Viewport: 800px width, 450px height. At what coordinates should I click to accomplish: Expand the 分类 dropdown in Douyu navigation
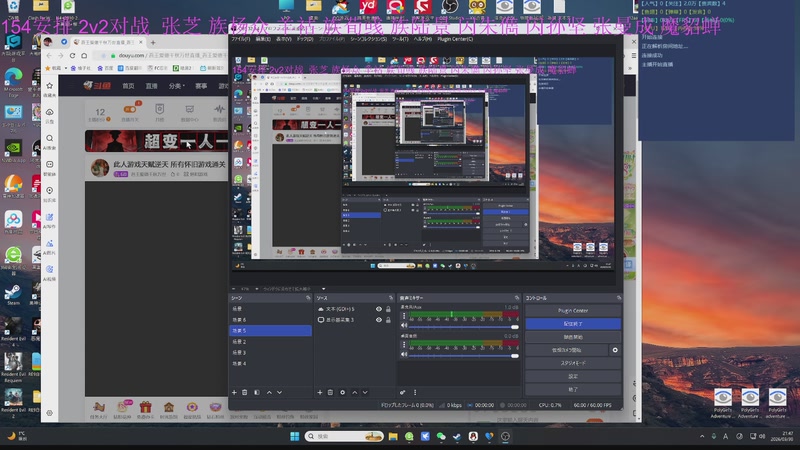177,86
